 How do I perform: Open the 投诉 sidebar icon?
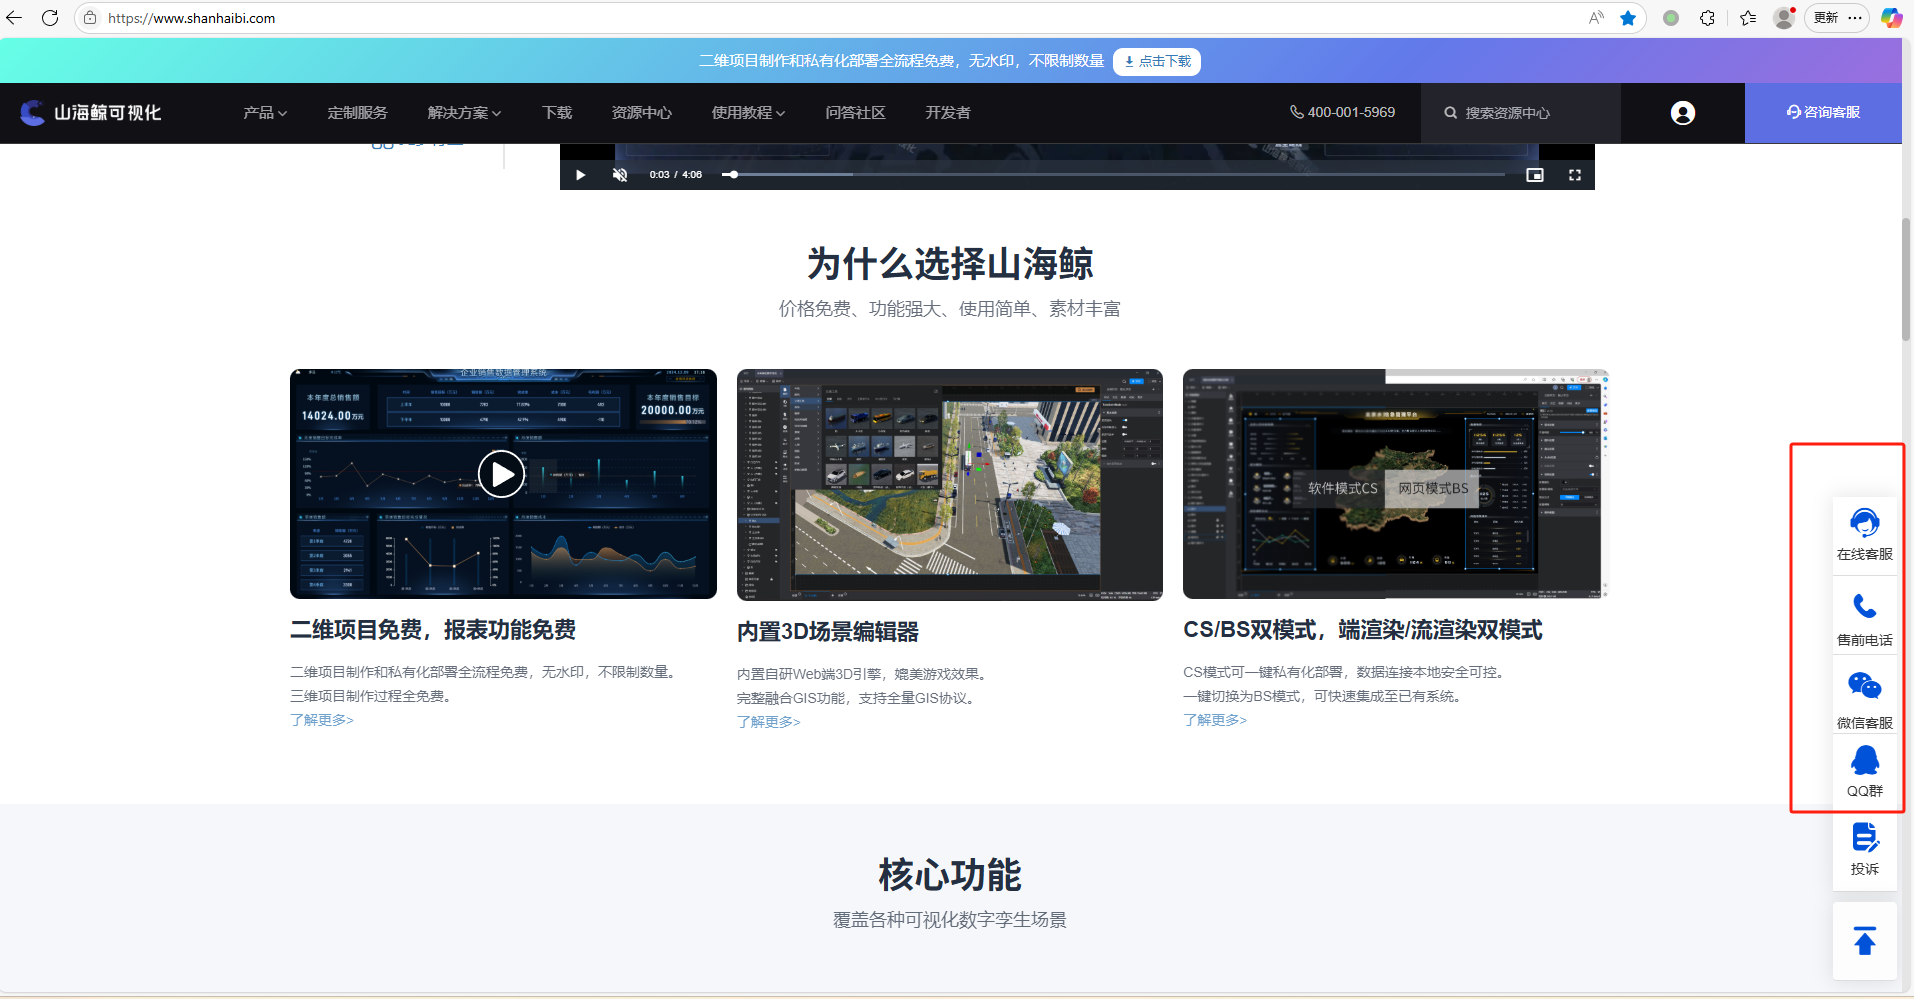tap(1865, 850)
